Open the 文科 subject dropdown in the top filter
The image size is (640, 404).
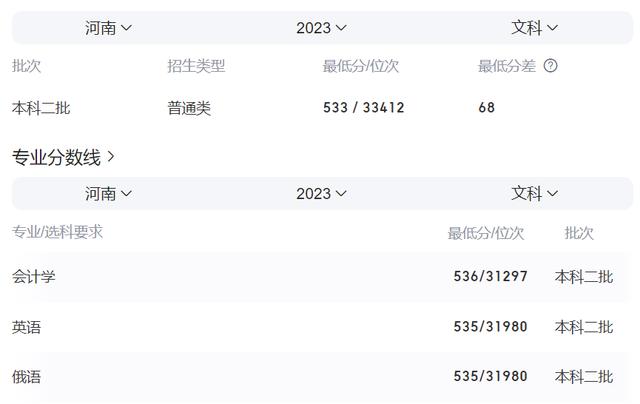(535, 28)
